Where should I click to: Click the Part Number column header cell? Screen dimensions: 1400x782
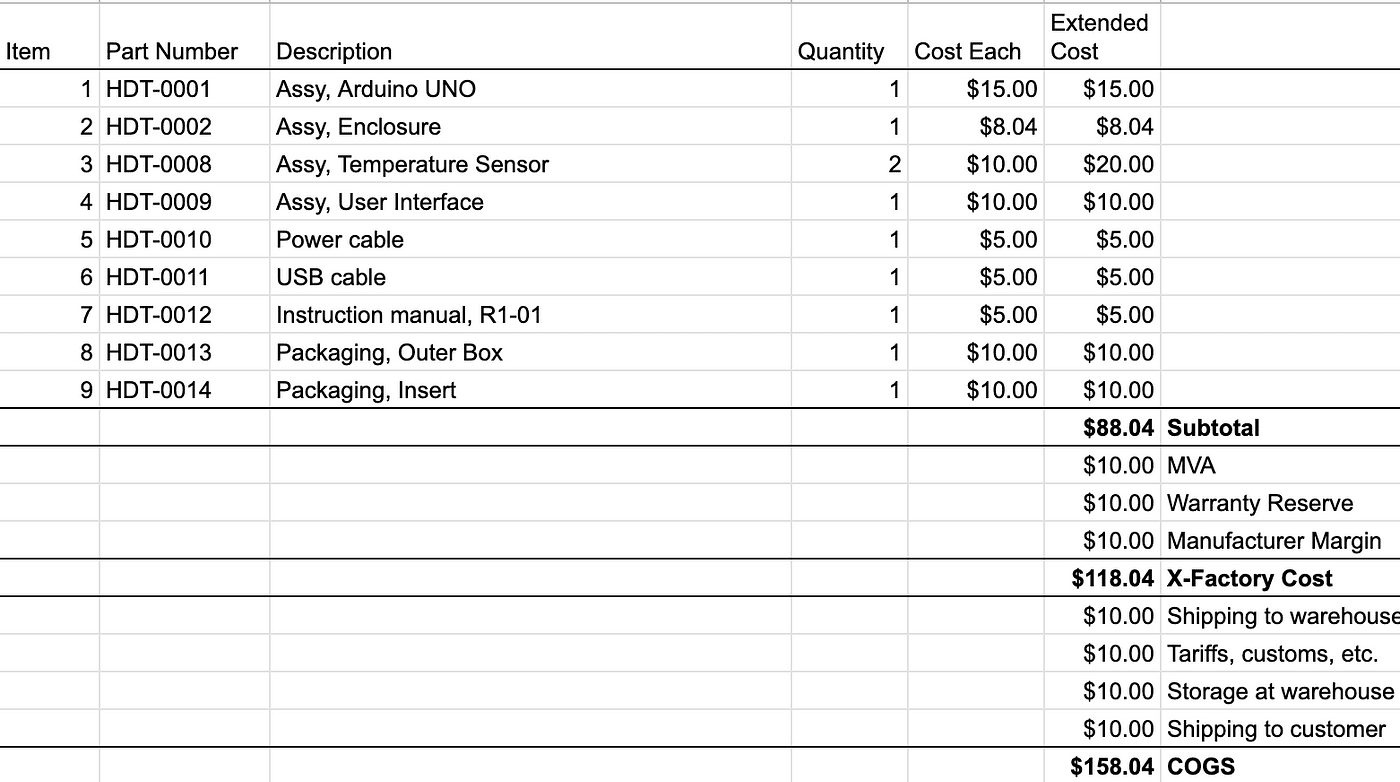click(172, 51)
